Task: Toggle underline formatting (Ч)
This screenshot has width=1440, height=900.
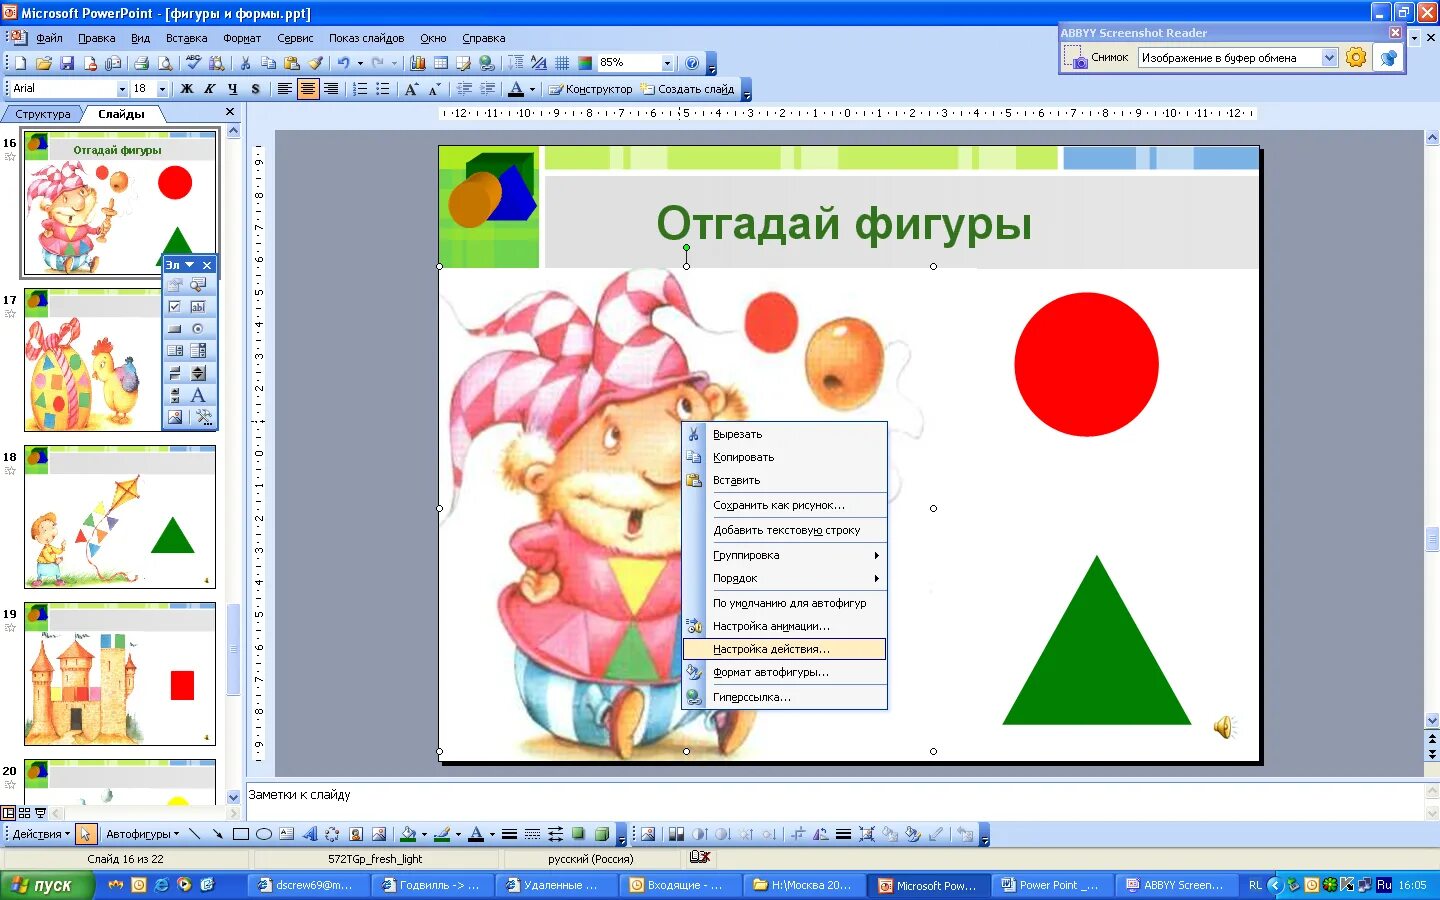Action: (x=232, y=89)
